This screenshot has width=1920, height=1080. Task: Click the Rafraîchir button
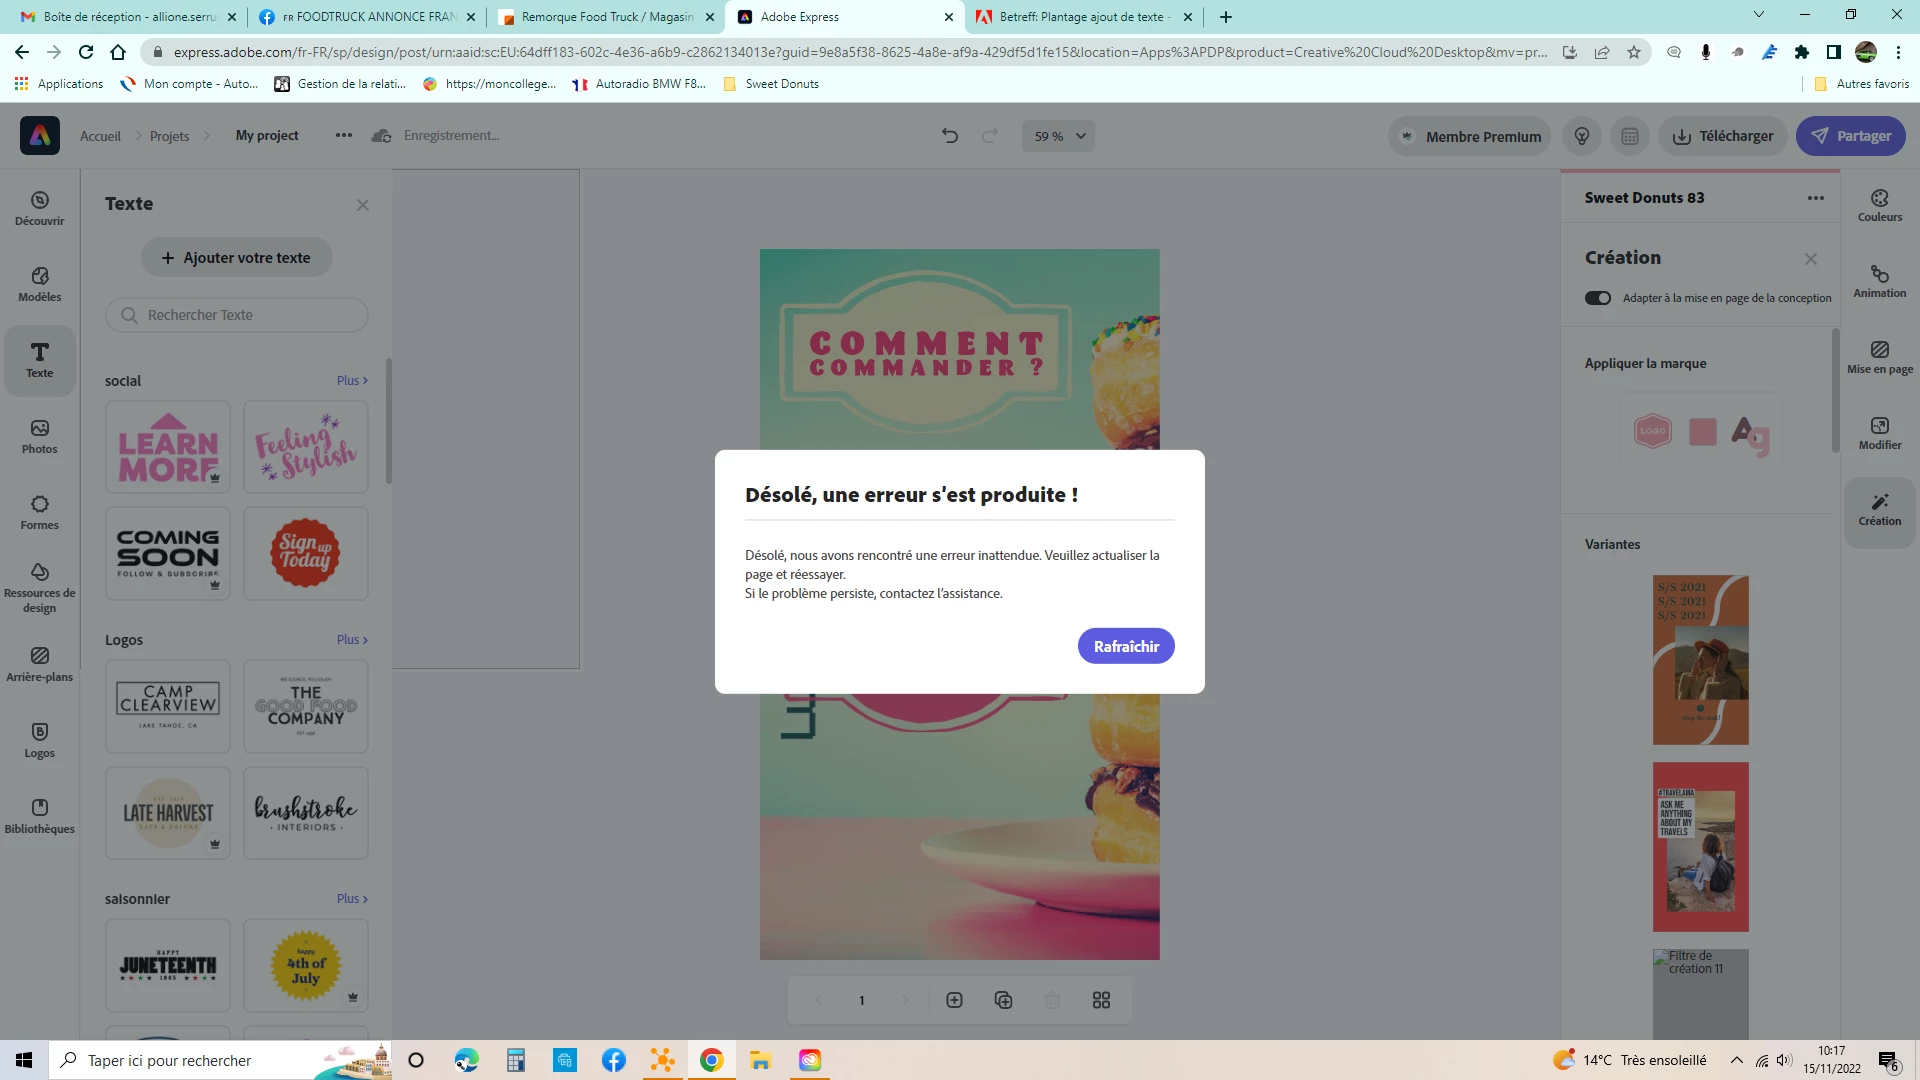point(1125,646)
